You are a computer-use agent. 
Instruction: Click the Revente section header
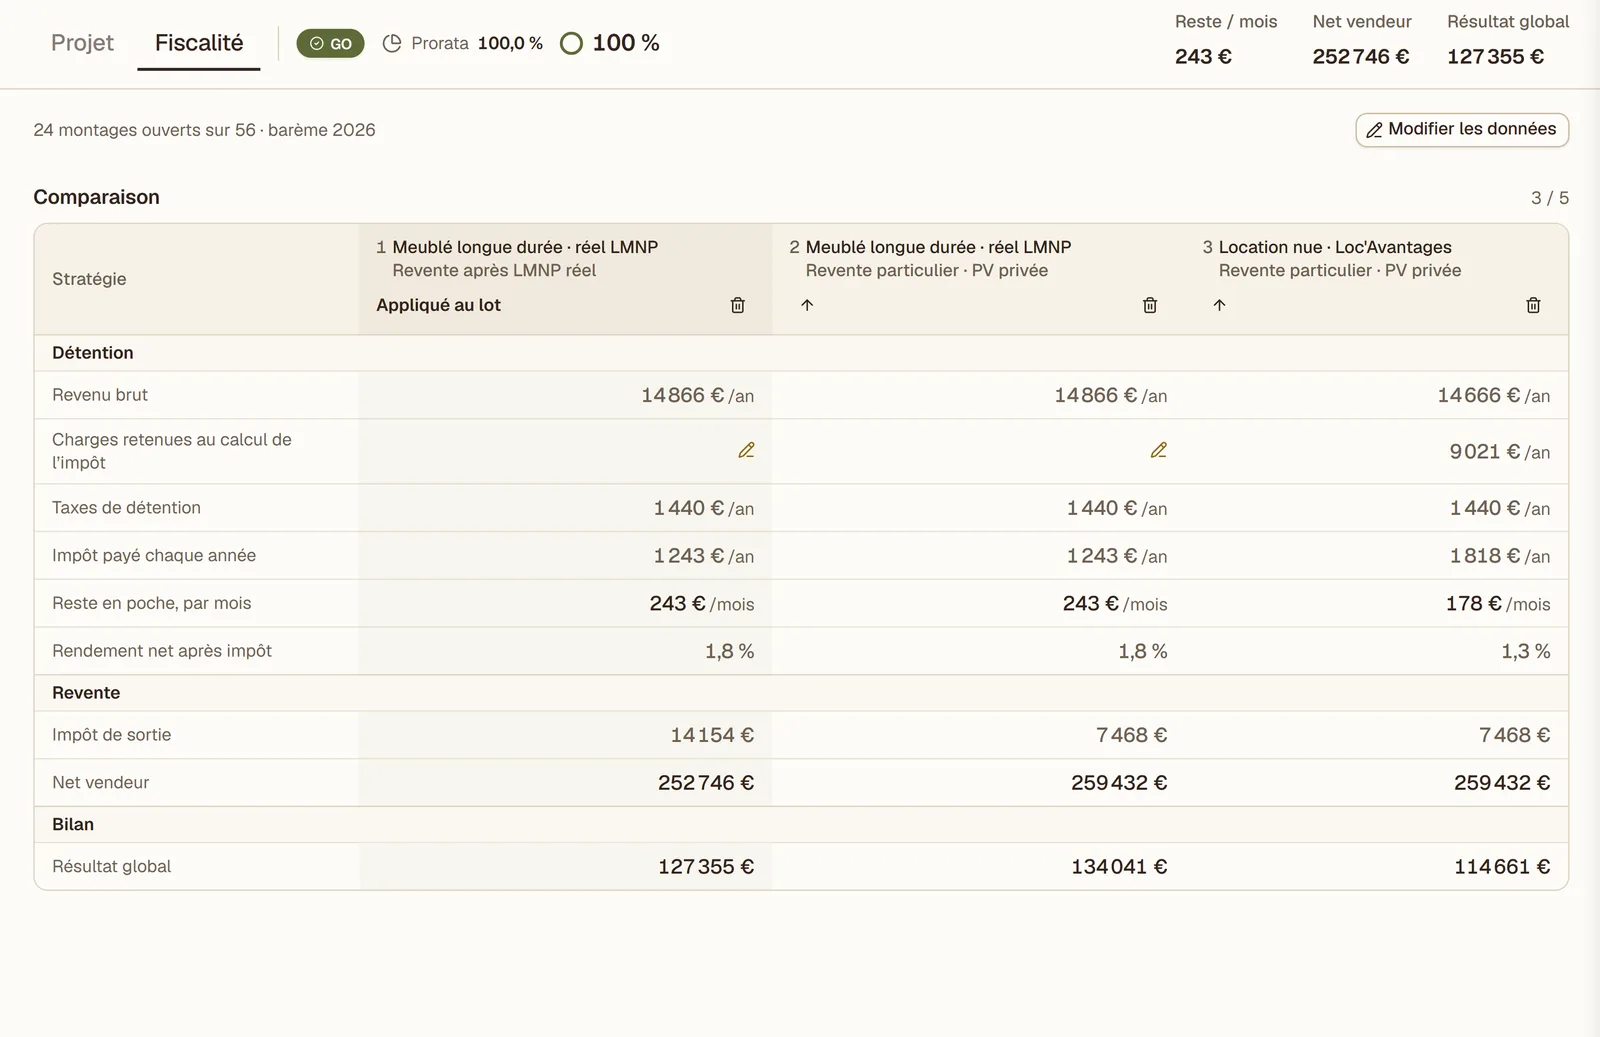[86, 693]
